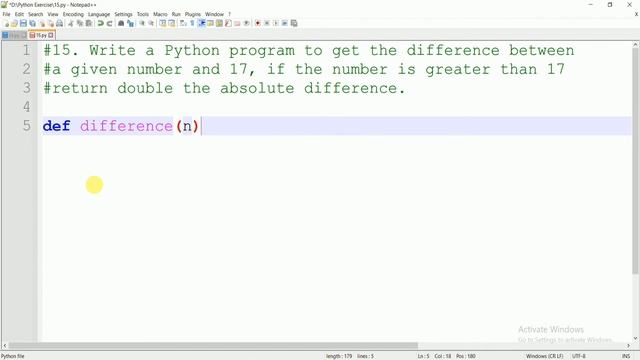The height and width of the screenshot is (360, 640).
Task: Click the small X below the window close button
Action: [636, 14]
